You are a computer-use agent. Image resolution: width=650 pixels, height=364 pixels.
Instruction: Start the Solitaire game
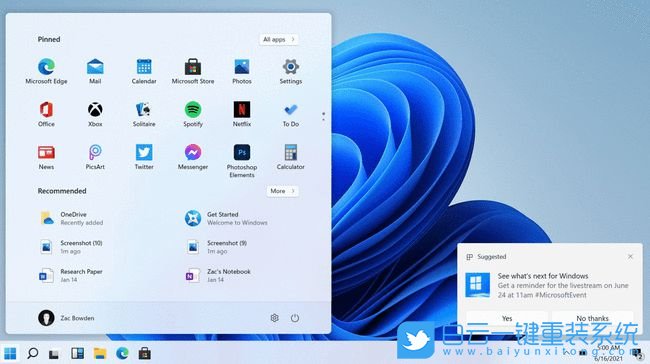(x=144, y=114)
